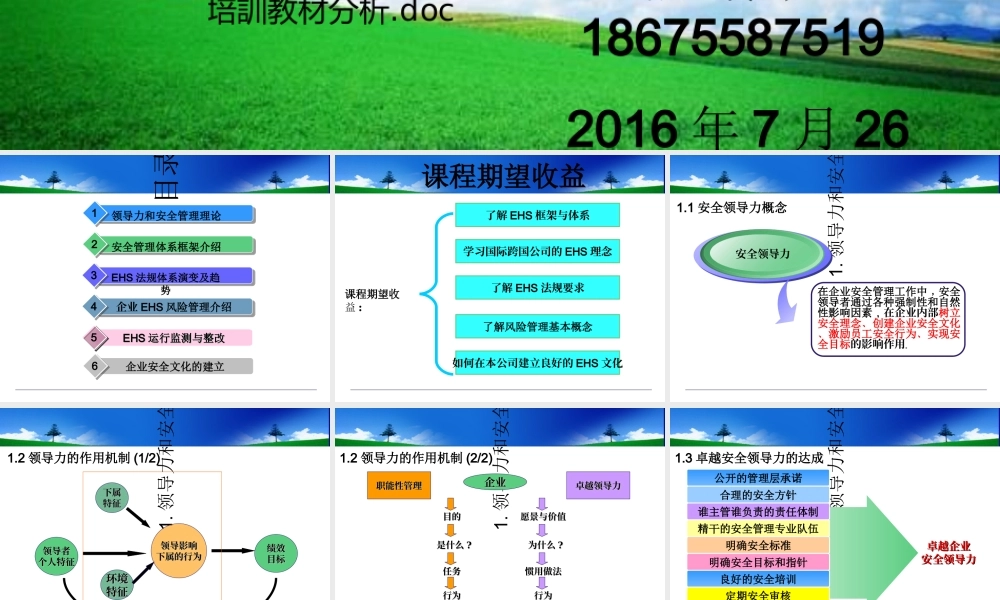The image size is (1000, 600).
Task: Click the 谁主管谁负责的责任体制 bar
Action: (x=758, y=511)
